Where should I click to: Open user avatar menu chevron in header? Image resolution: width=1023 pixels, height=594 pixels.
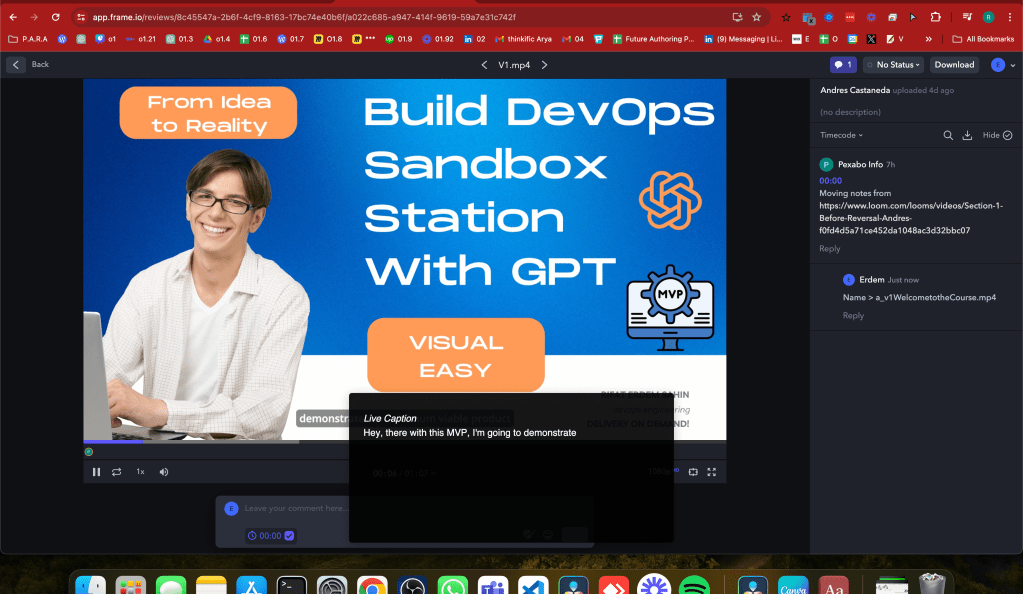[x=1013, y=65]
